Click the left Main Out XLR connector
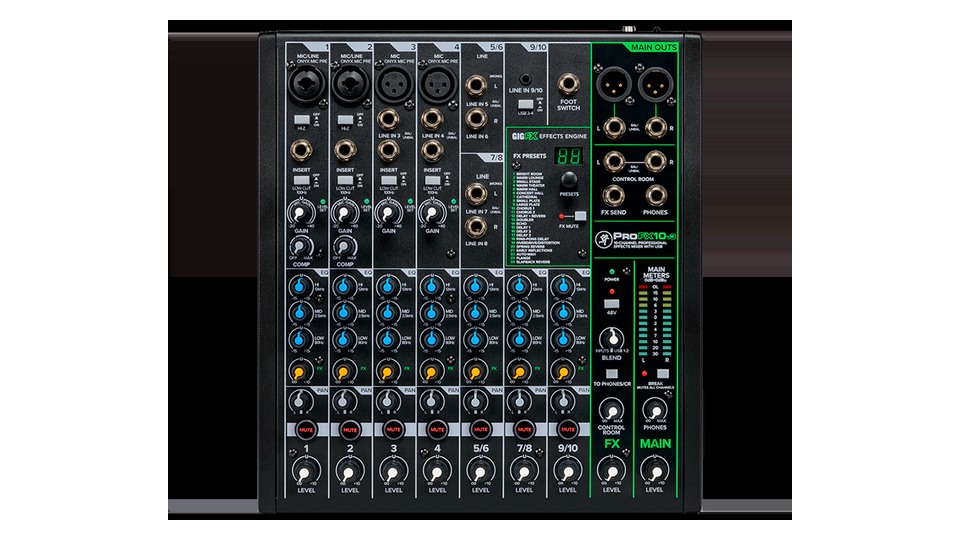 tap(613, 83)
